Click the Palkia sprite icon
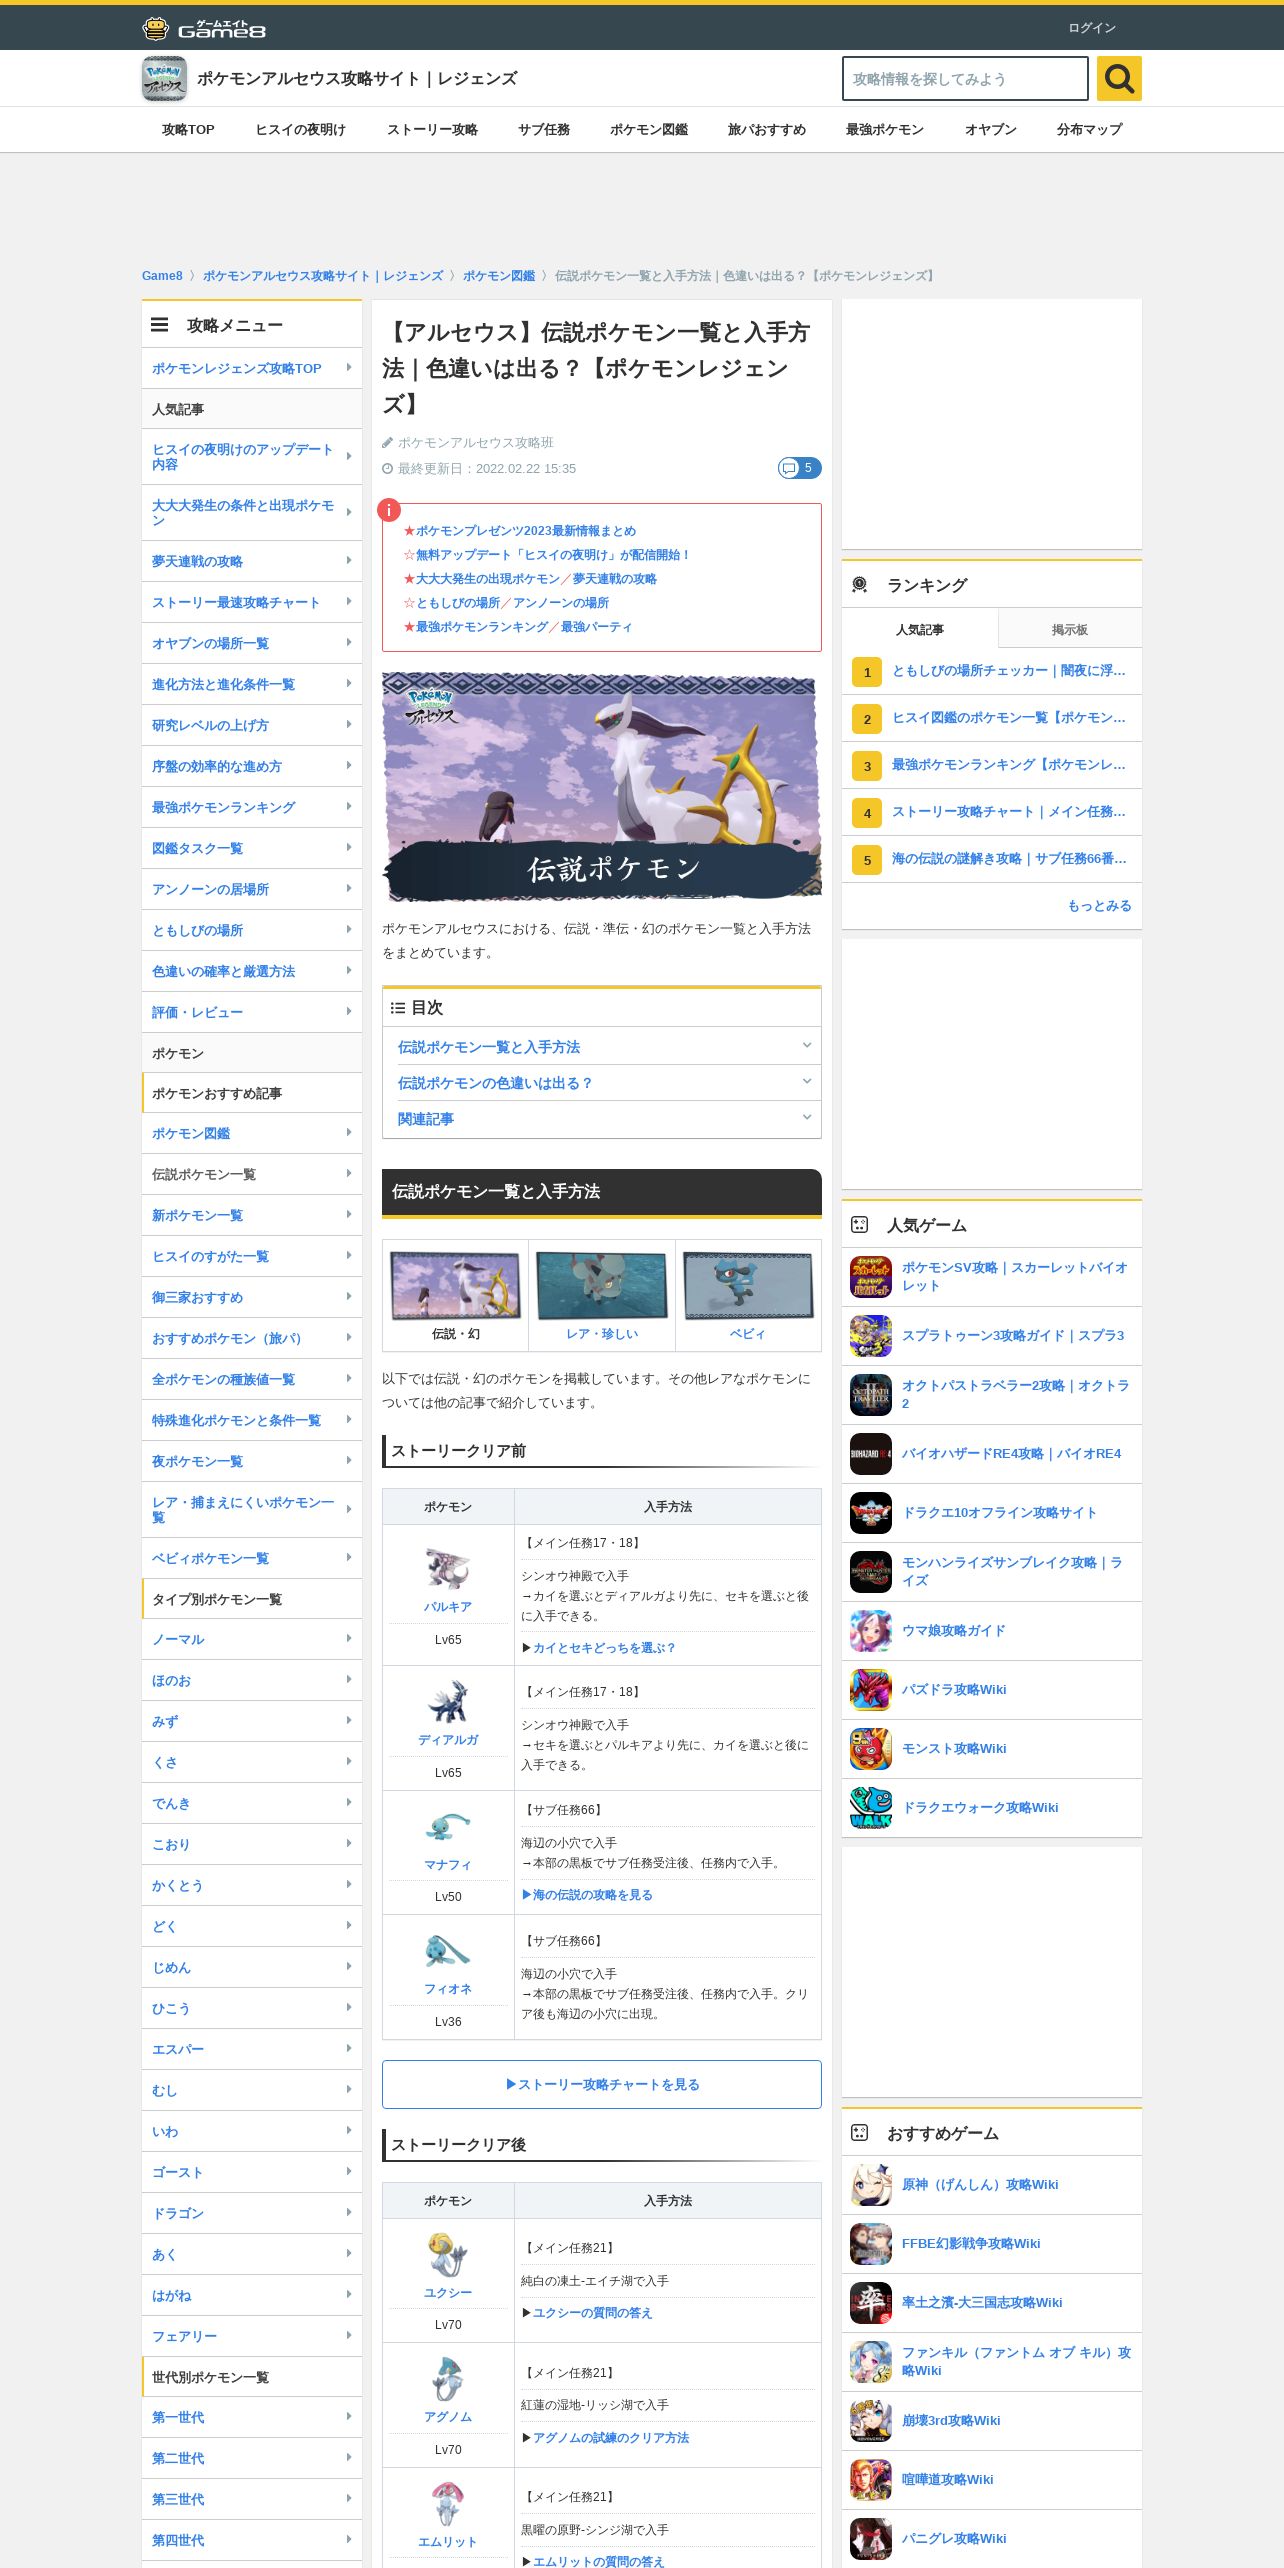This screenshot has height=2568, width=1284. pos(447,1568)
